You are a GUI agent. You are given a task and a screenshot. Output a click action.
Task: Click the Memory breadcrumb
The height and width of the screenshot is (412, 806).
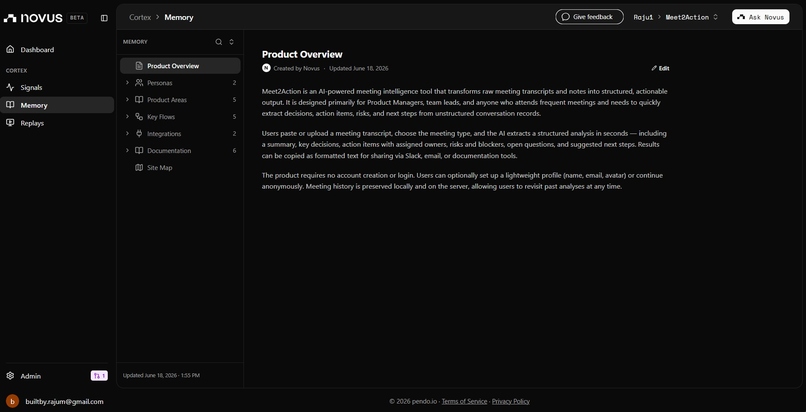click(x=179, y=17)
